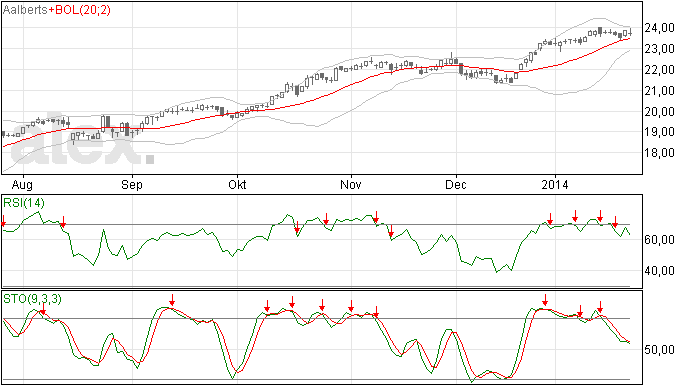Select the Okt label on time axis
The height and width of the screenshot is (387, 690).
(237, 184)
